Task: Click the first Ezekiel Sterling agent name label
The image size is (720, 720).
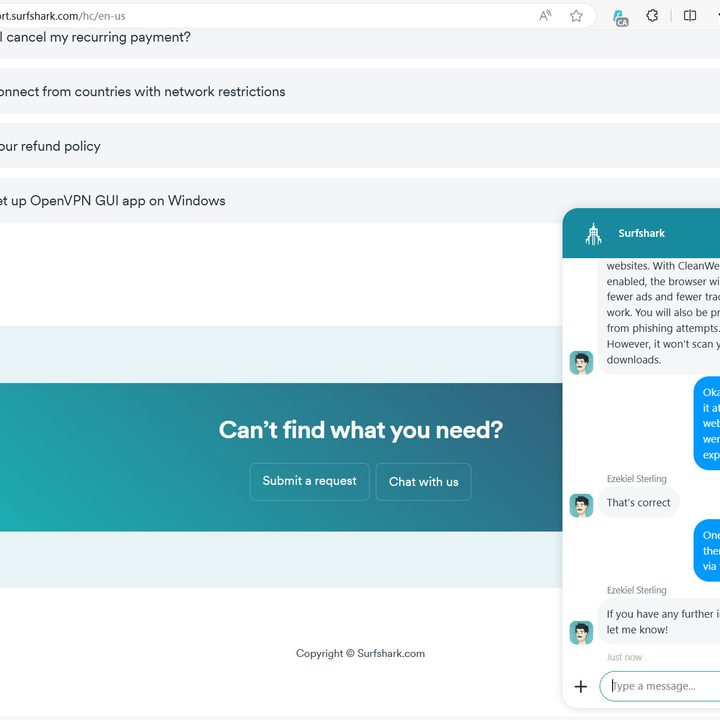Action: coord(636,478)
